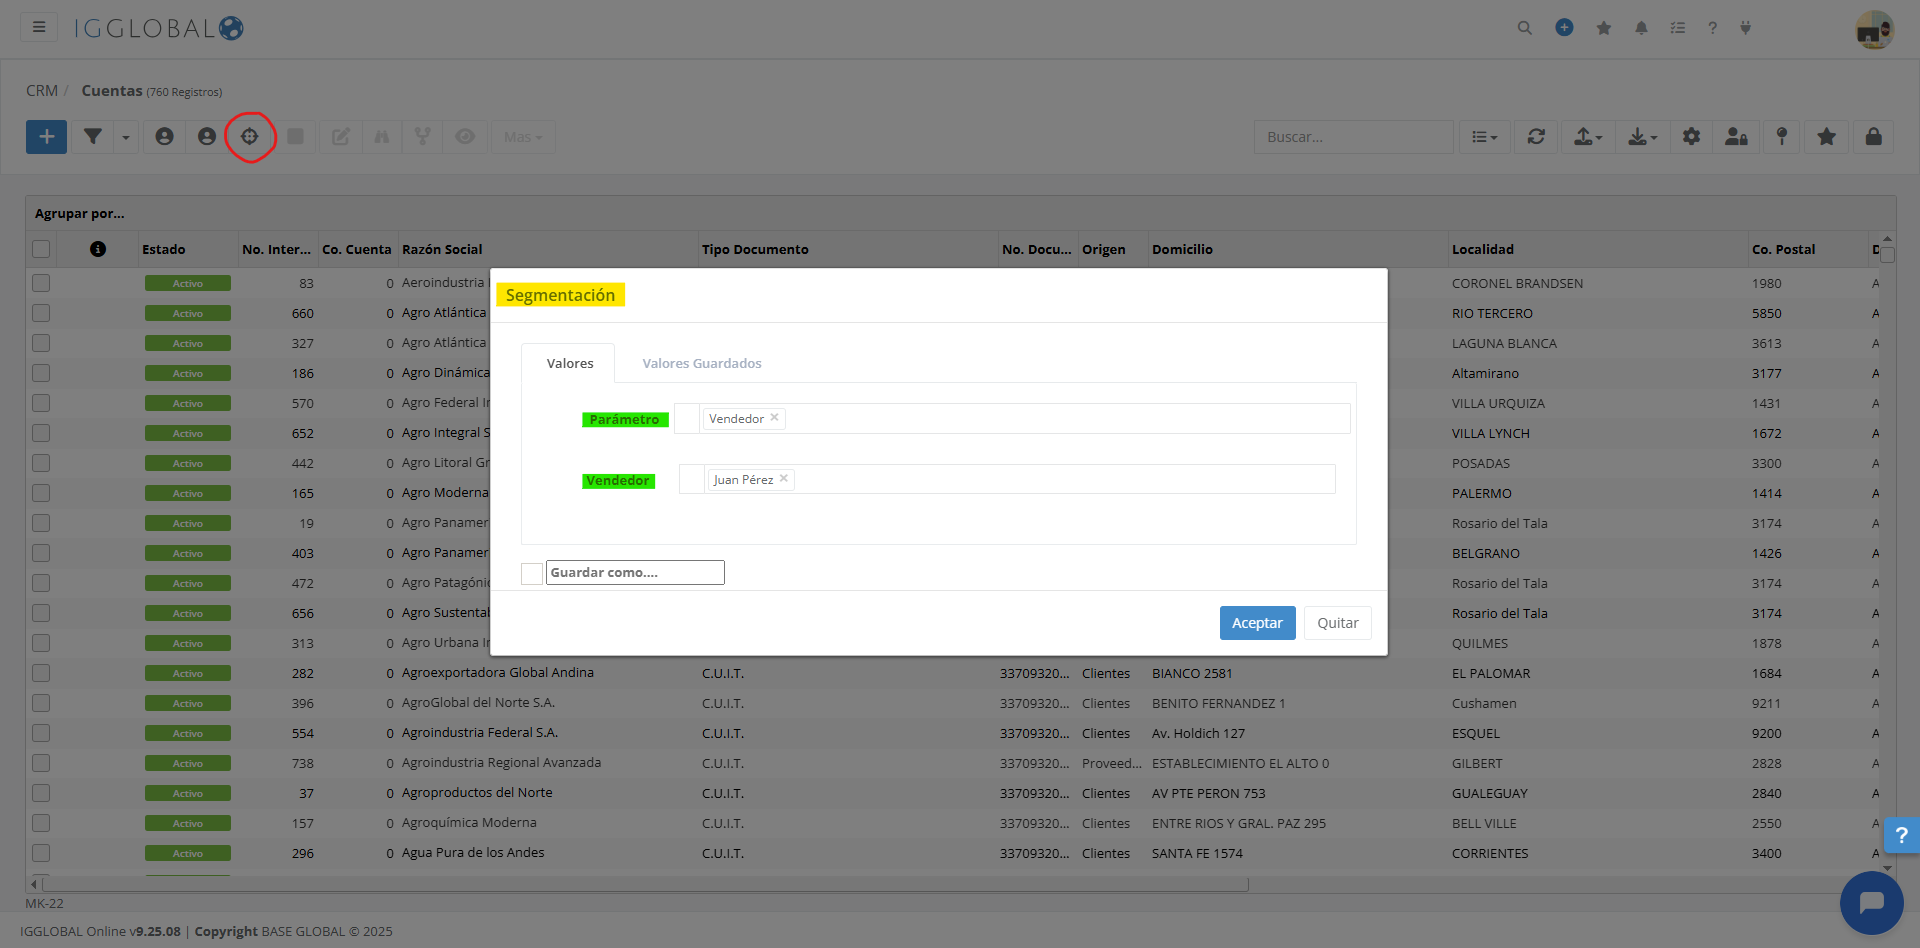
Task: Switch to the Valores Guardados tab
Action: click(701, 363)
